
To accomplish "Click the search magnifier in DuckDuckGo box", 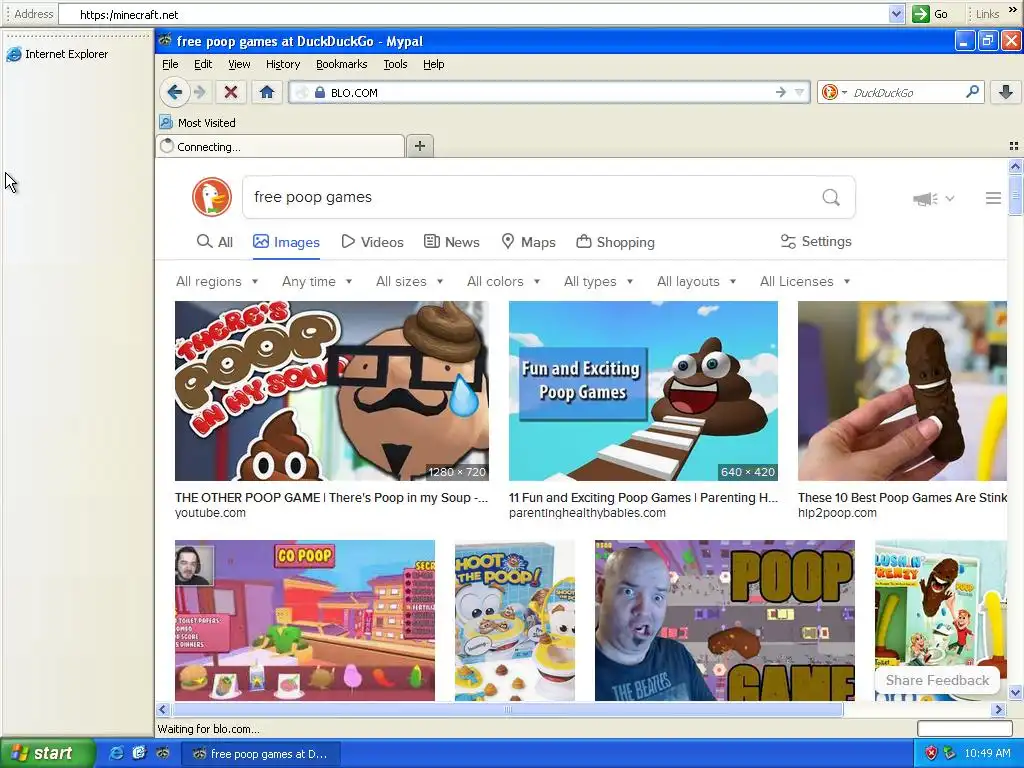I will tap(831, 197).
